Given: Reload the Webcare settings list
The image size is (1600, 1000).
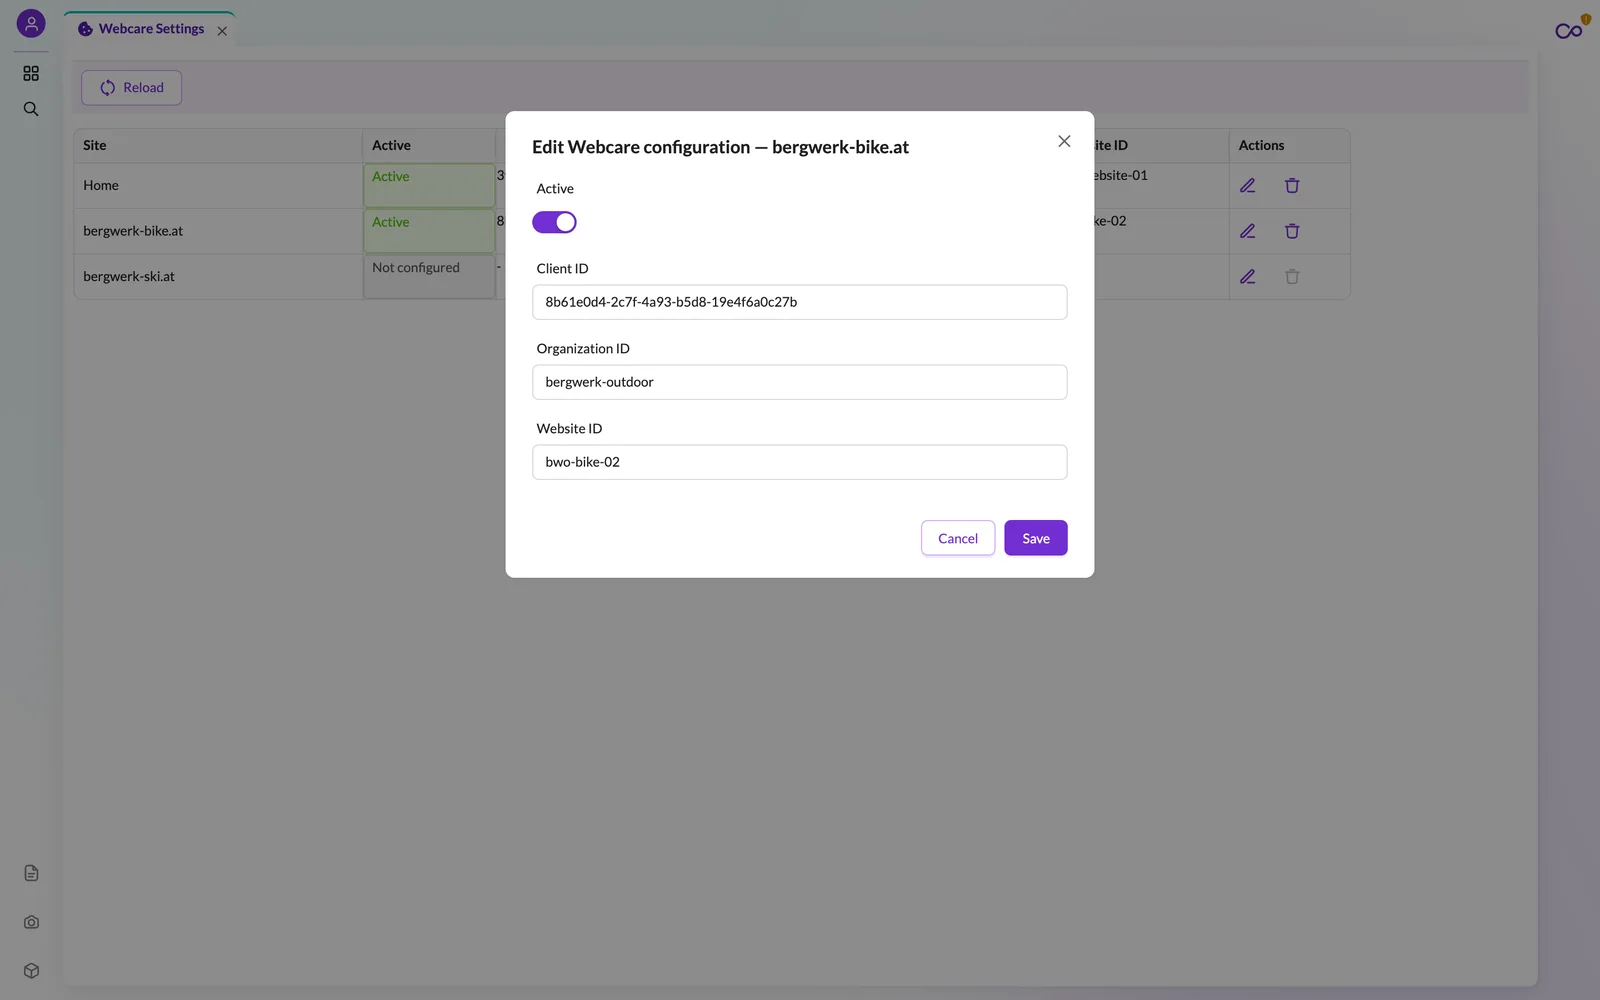Looking at the screenshot, I should click(131, 88).
